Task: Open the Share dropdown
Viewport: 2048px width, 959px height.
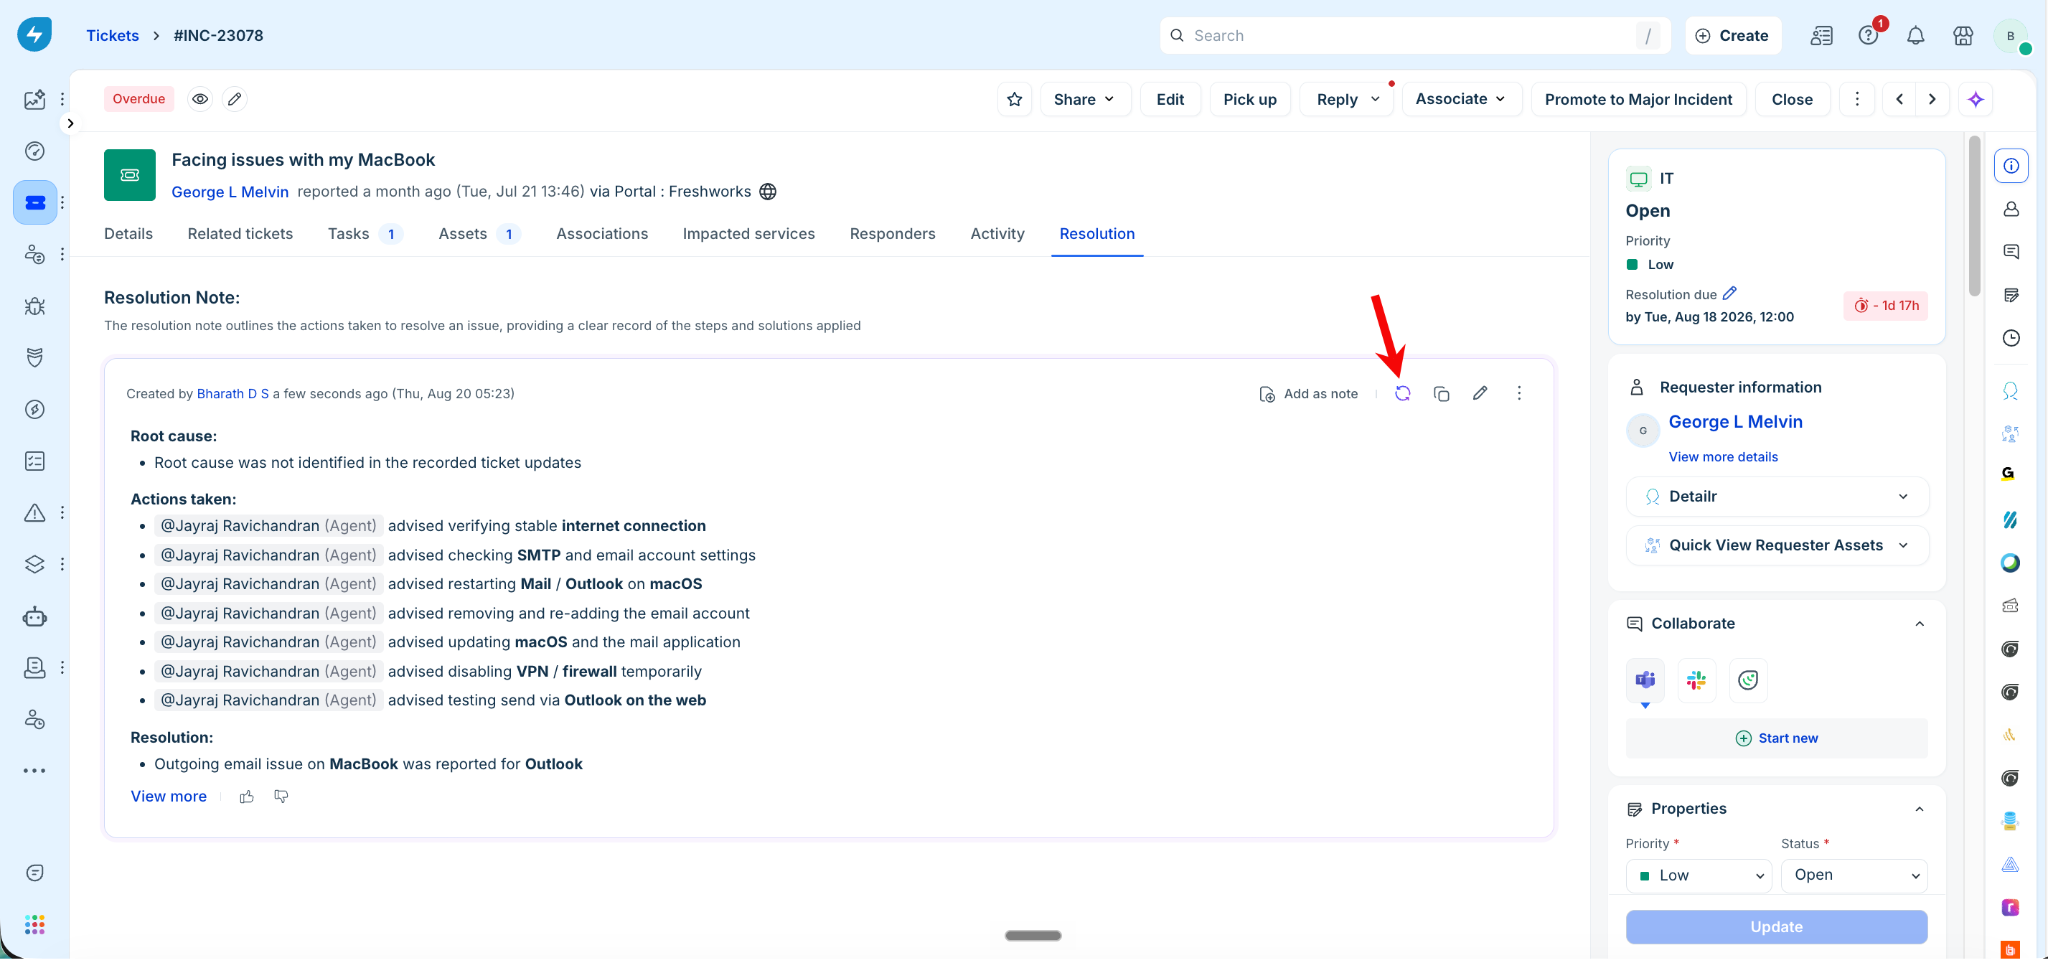Action: click(x=1085, y=99)
